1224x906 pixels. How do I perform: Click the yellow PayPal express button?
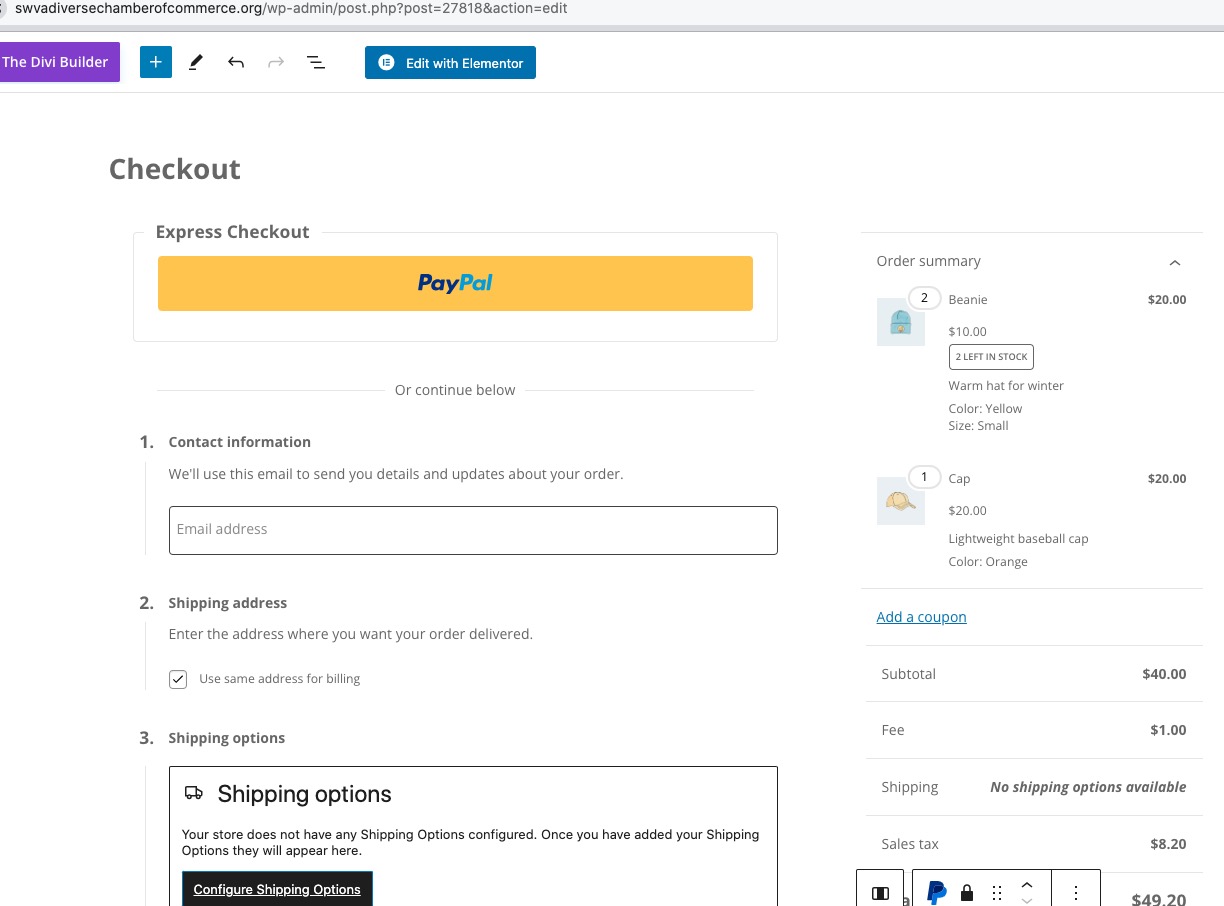[455, 283]
